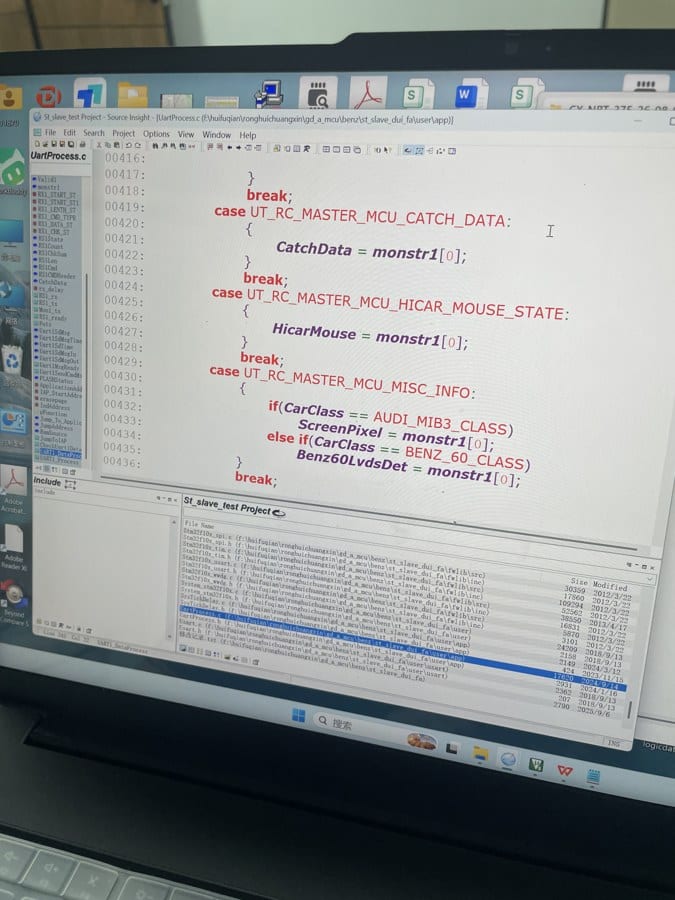Click the context help arrow toolbar icon
The image size is (675, 900).
pos(386,150)
